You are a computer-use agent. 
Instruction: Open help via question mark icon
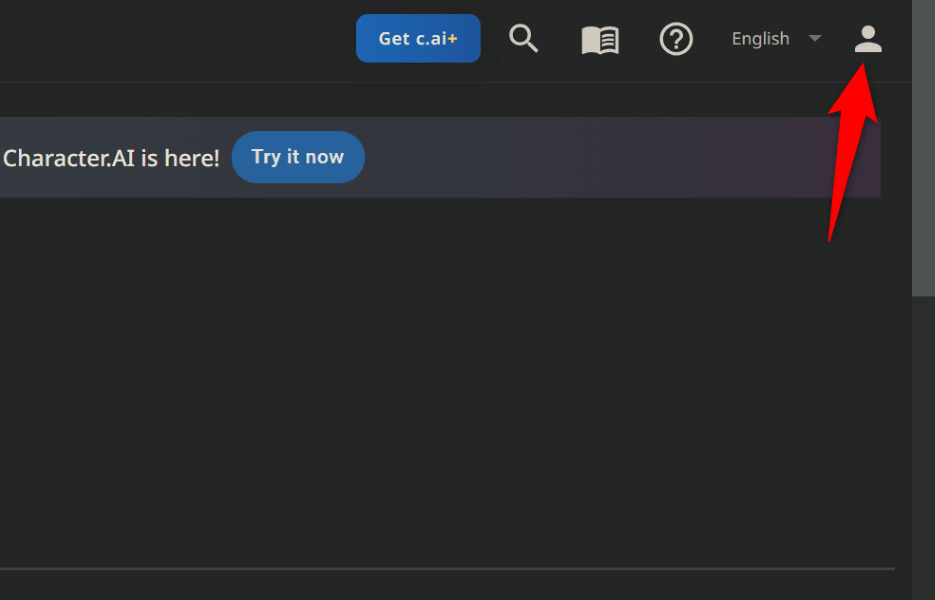click(x=676, y=39)
